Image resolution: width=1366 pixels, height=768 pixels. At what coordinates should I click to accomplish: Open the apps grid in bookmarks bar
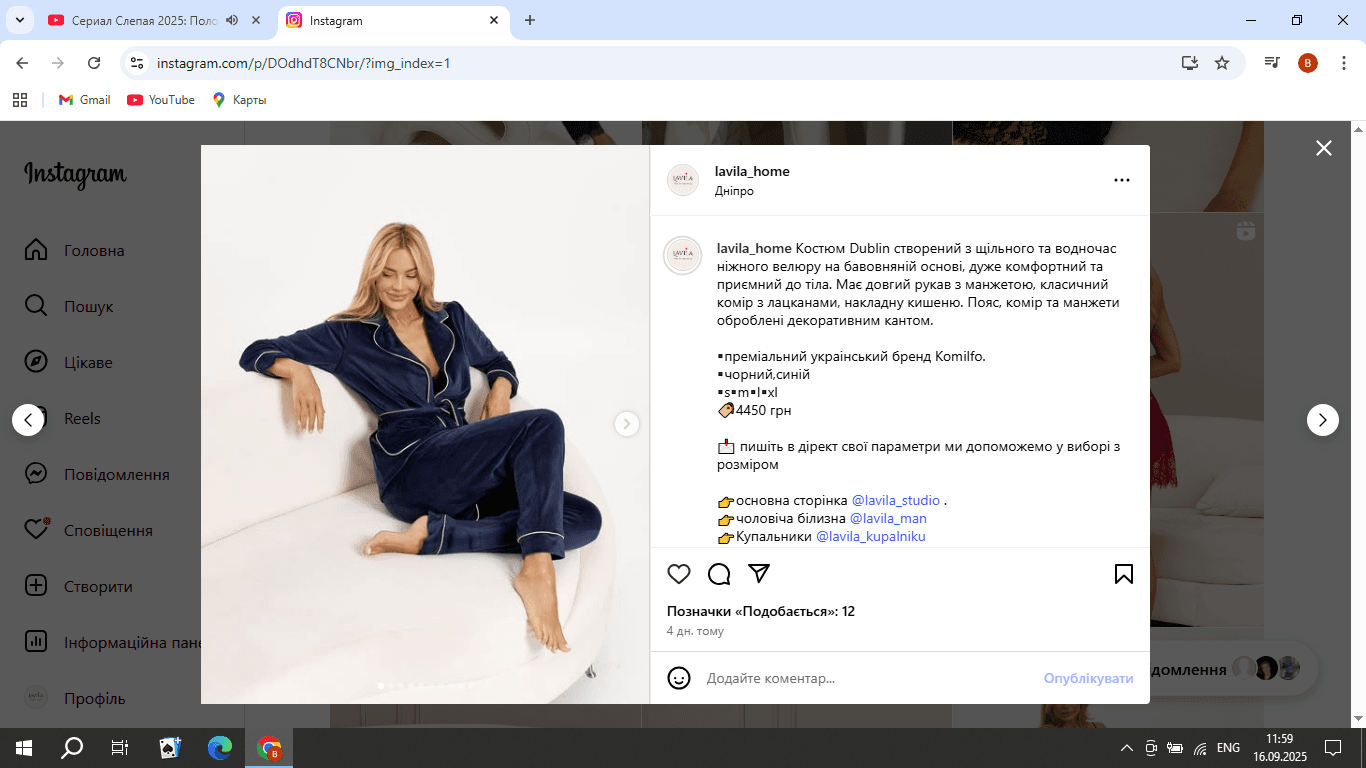(19, 100)
